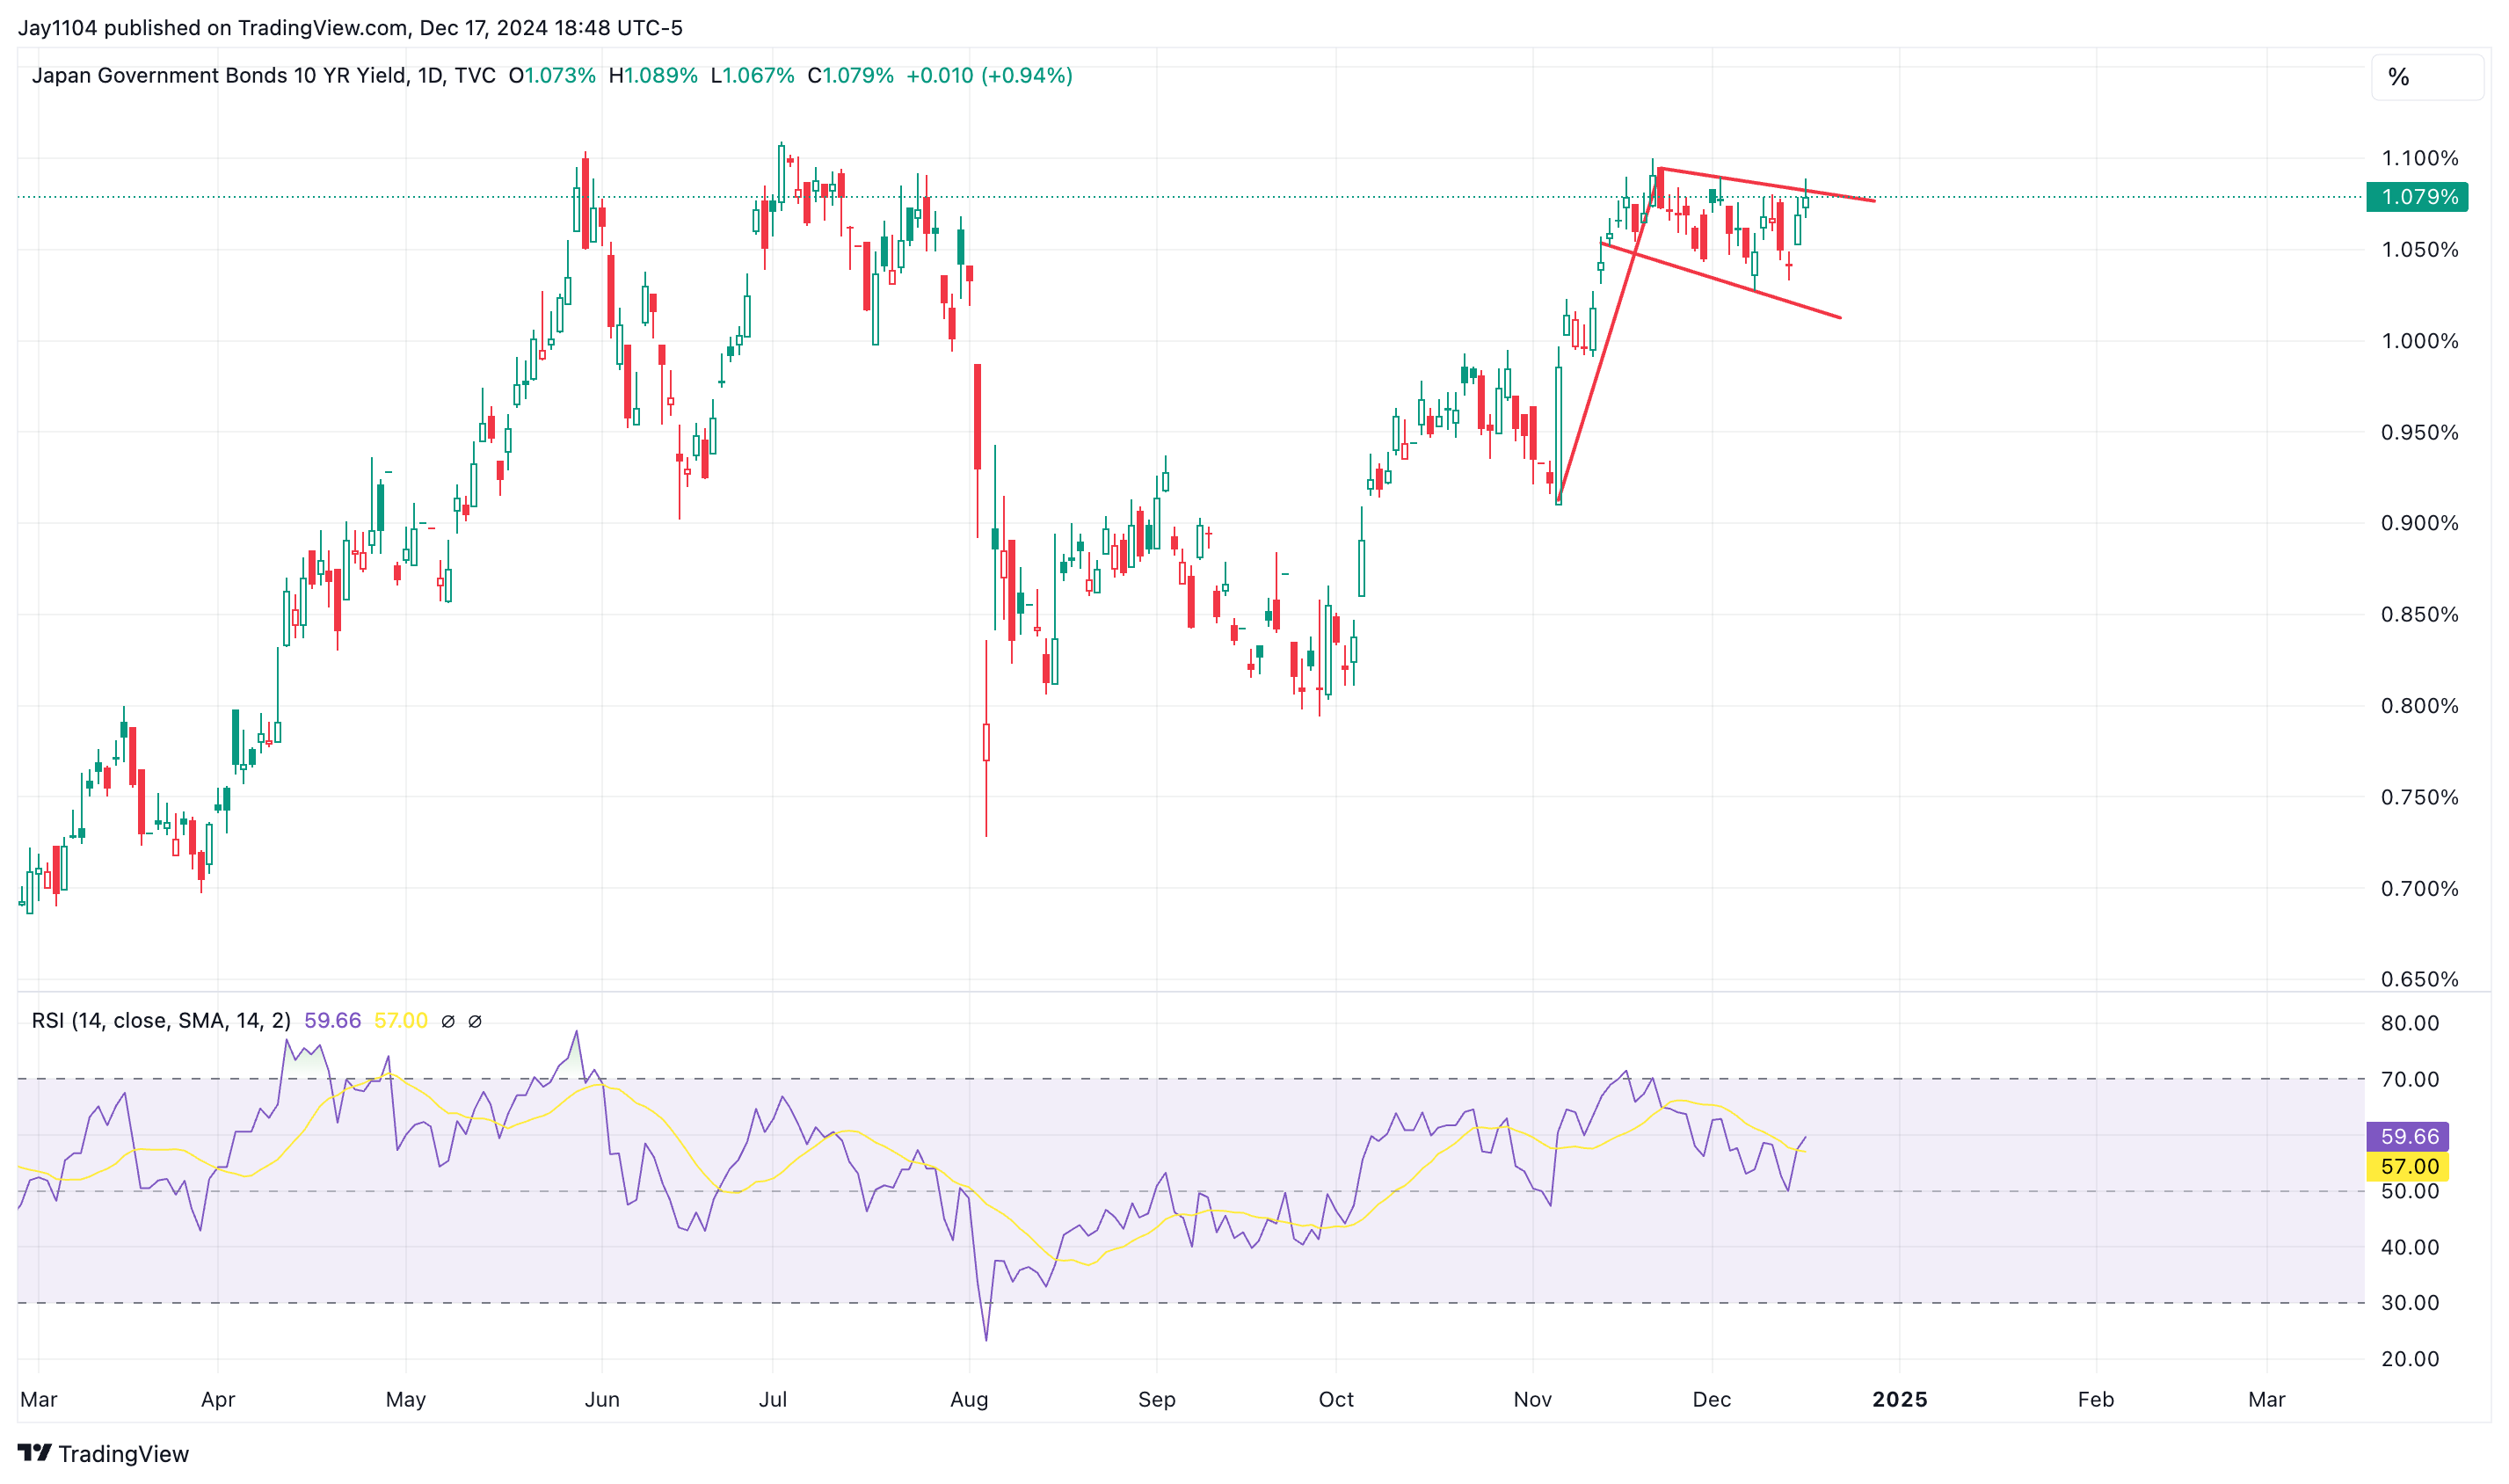The height and width of the screenshot is (1484, 2509).
Task: Click the percent symbol scale box
Action: tap(2426, 77)
